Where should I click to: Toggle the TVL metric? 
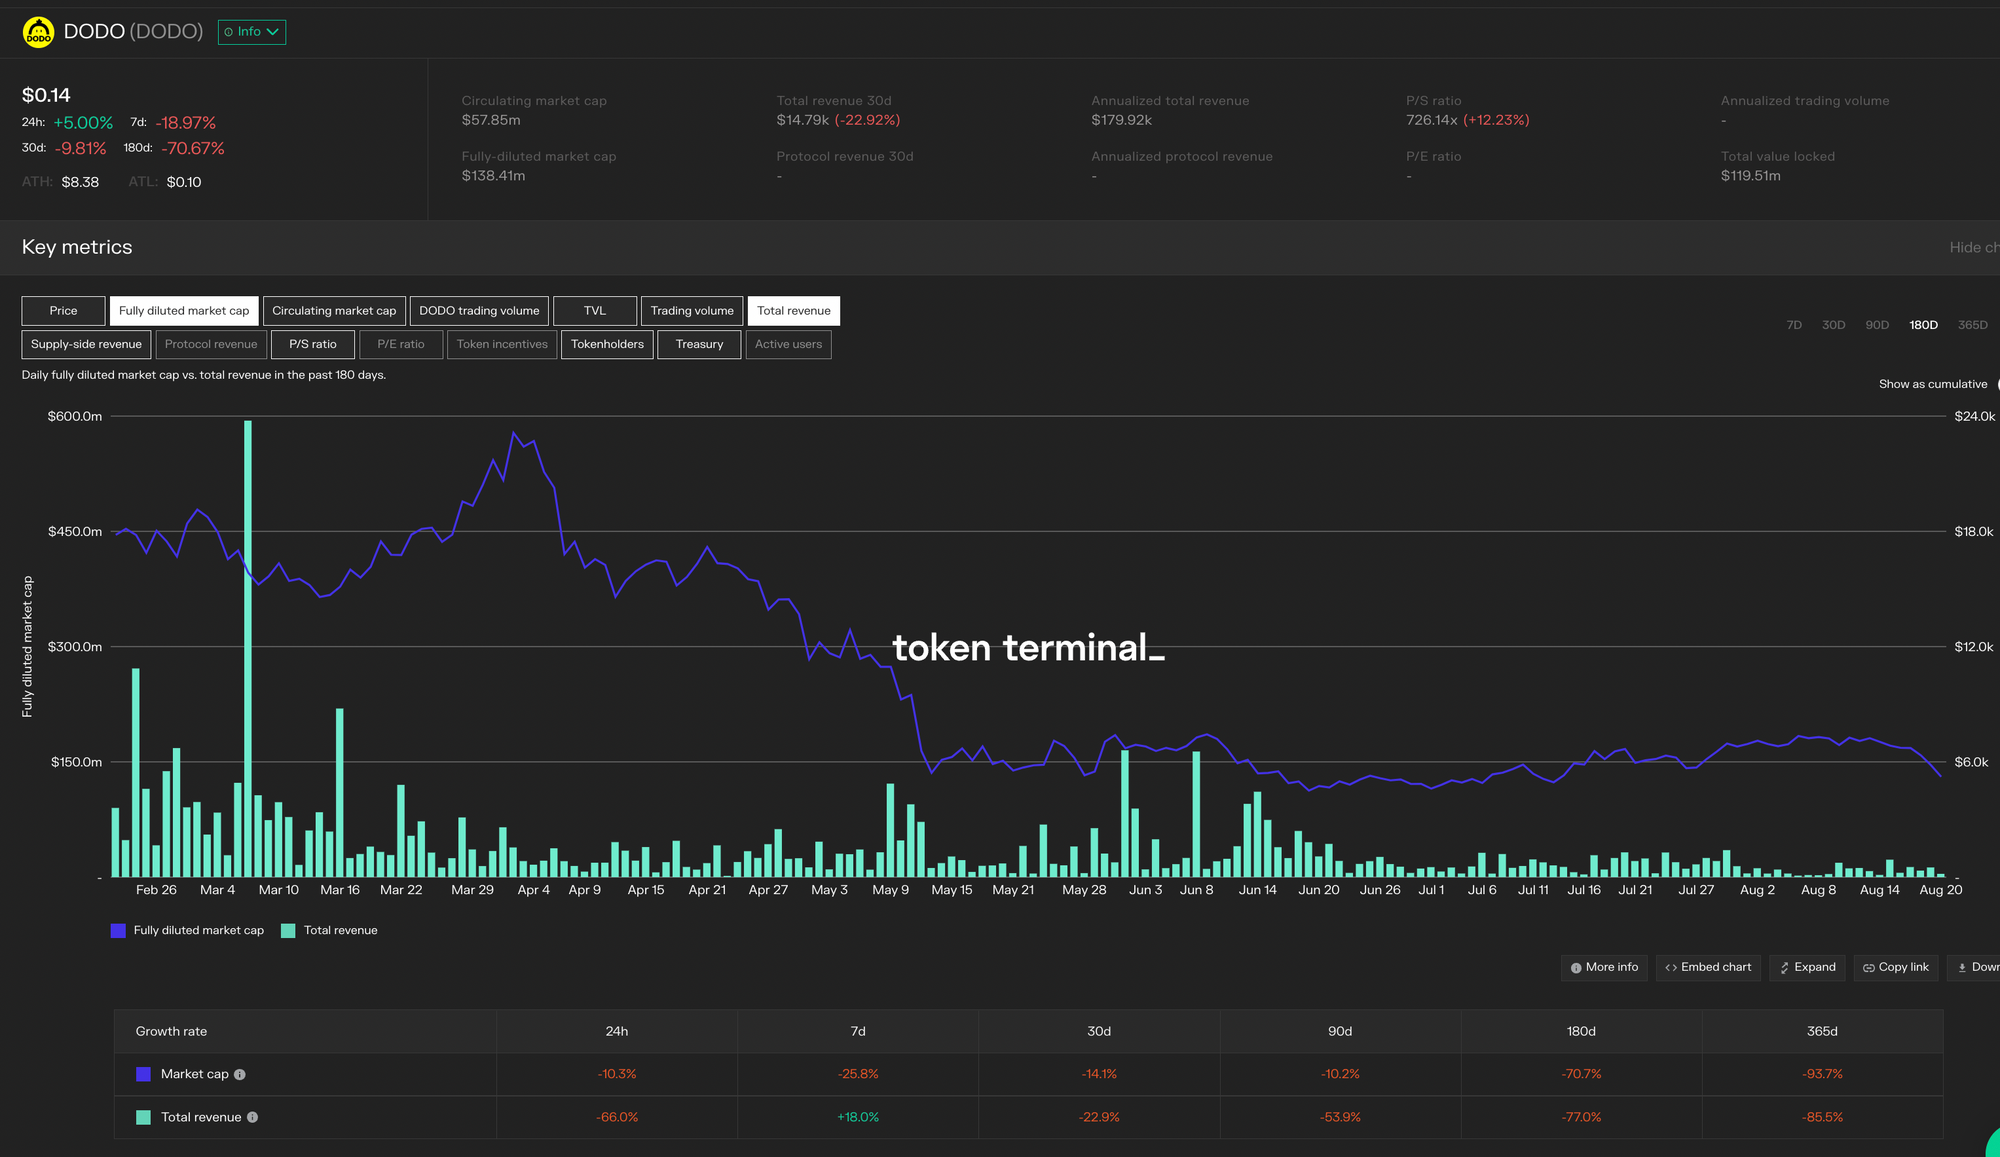(595, 311)
